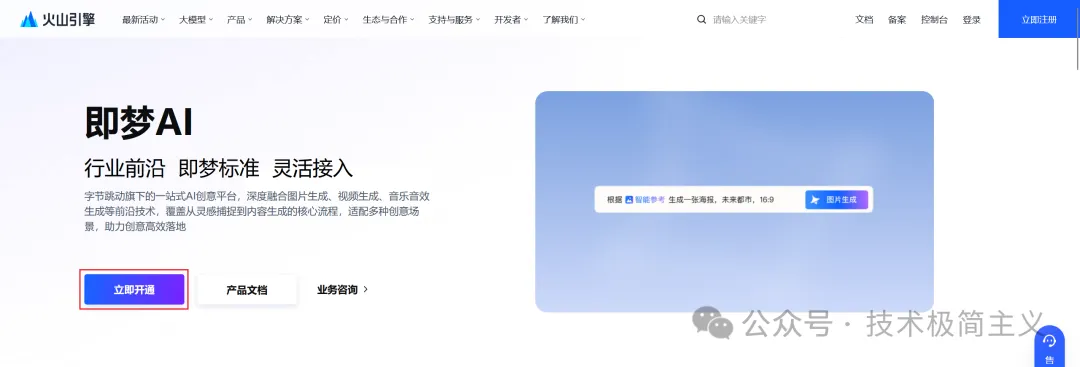Expand the 大模型 menu
Screen dimensions: 1080x367
point(196,19)
